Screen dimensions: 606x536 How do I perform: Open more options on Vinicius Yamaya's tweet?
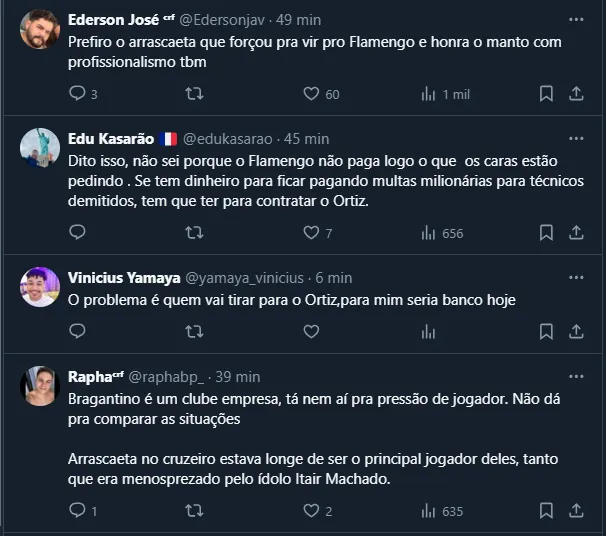[x=575, y=278]
